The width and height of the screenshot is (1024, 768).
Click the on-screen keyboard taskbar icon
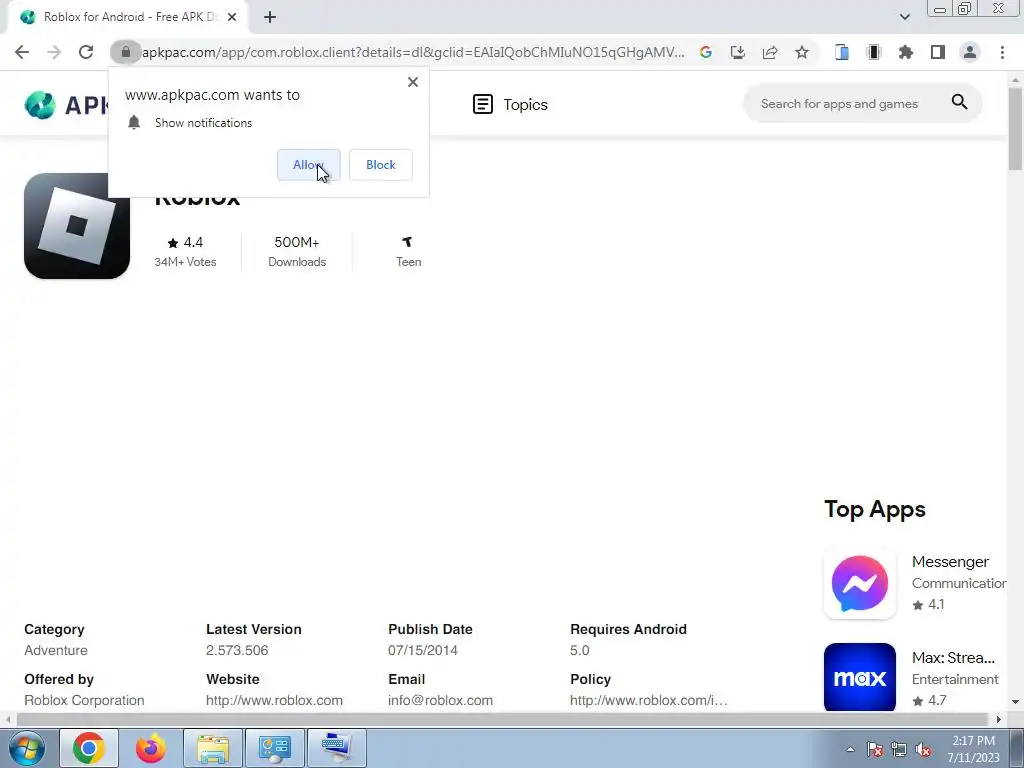click(336, 748)
